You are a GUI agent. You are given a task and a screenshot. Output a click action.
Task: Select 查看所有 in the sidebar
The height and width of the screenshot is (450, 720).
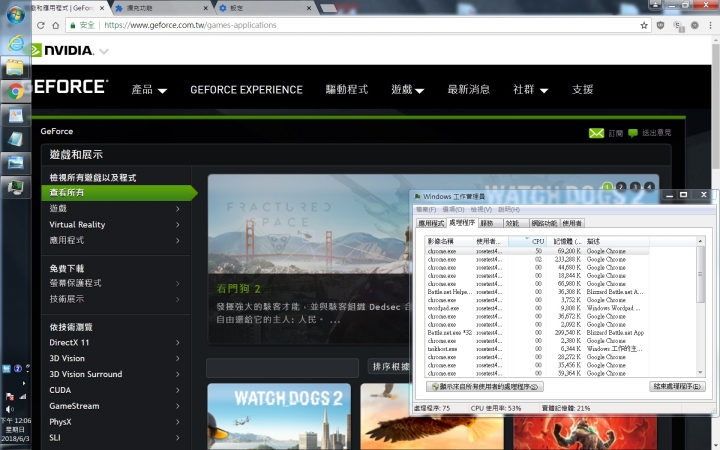[119, 192]
